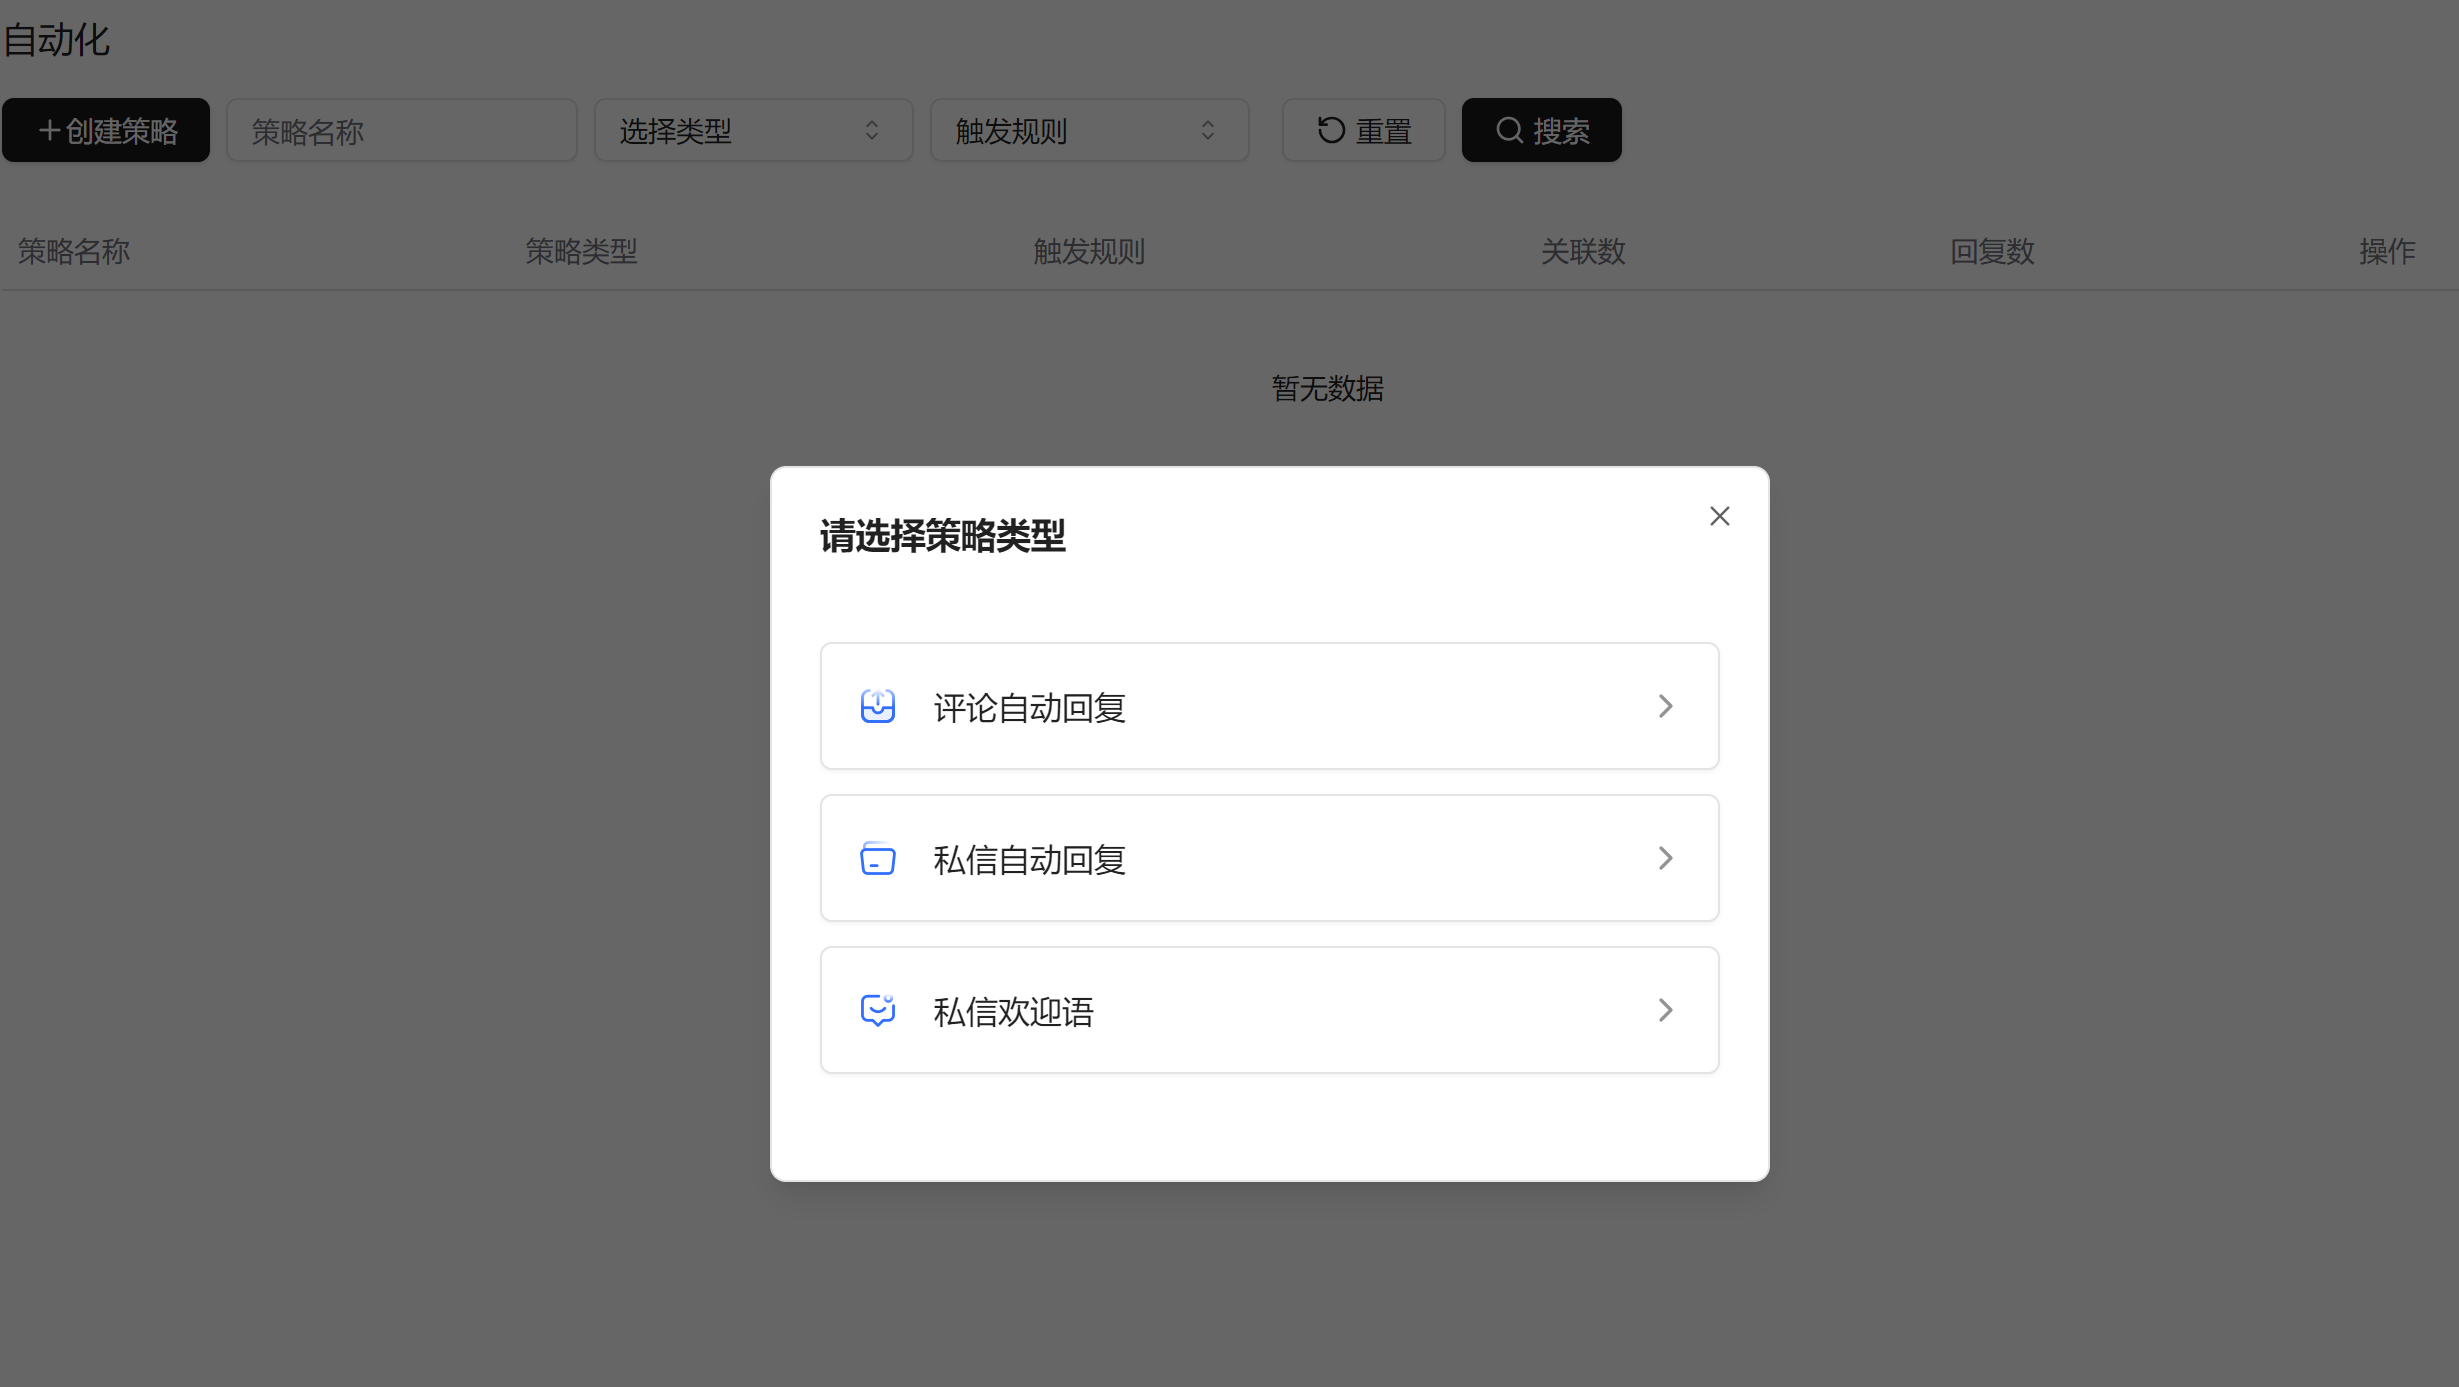Viewport: 2459px width, 1387px height.
Task: Select 评论自动回复 strategy type label
Action: click(x=1030, y=708)
